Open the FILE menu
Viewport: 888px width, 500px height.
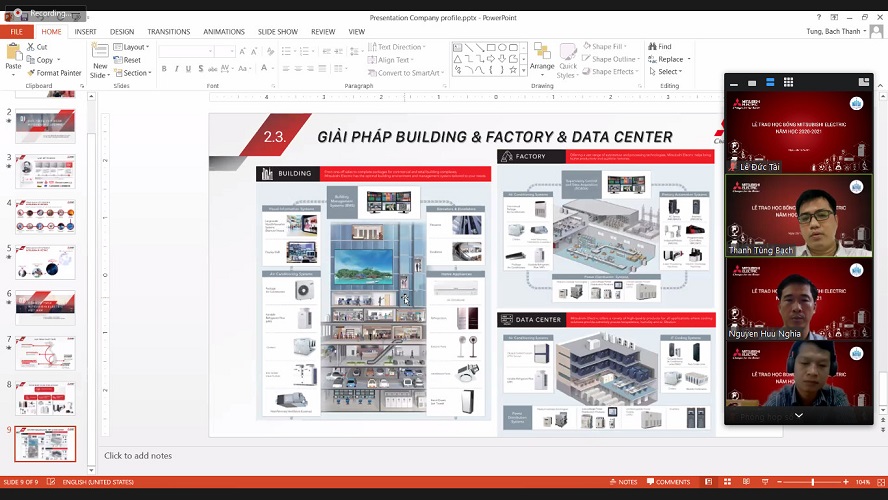click(x=16, y=32)
